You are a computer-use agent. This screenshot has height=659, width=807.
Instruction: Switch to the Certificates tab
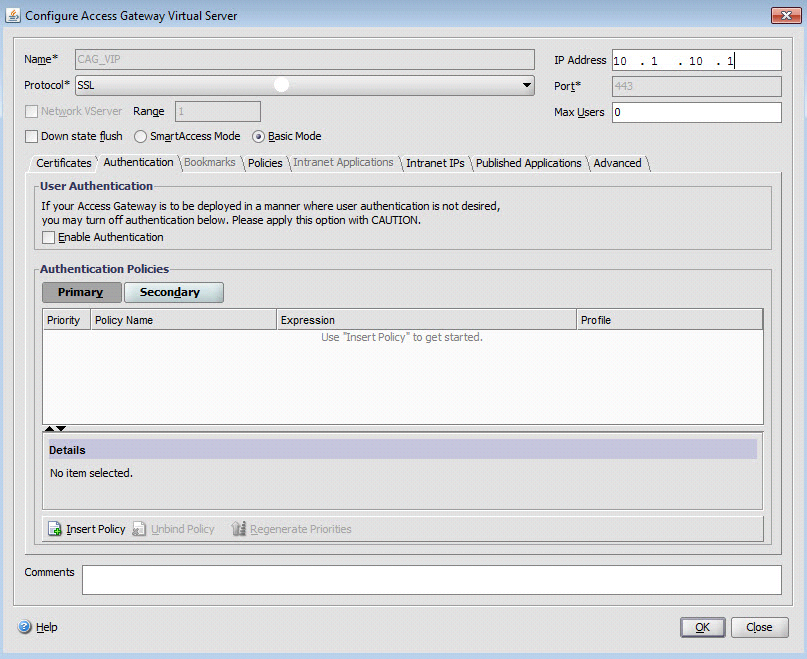click(63, 163)
